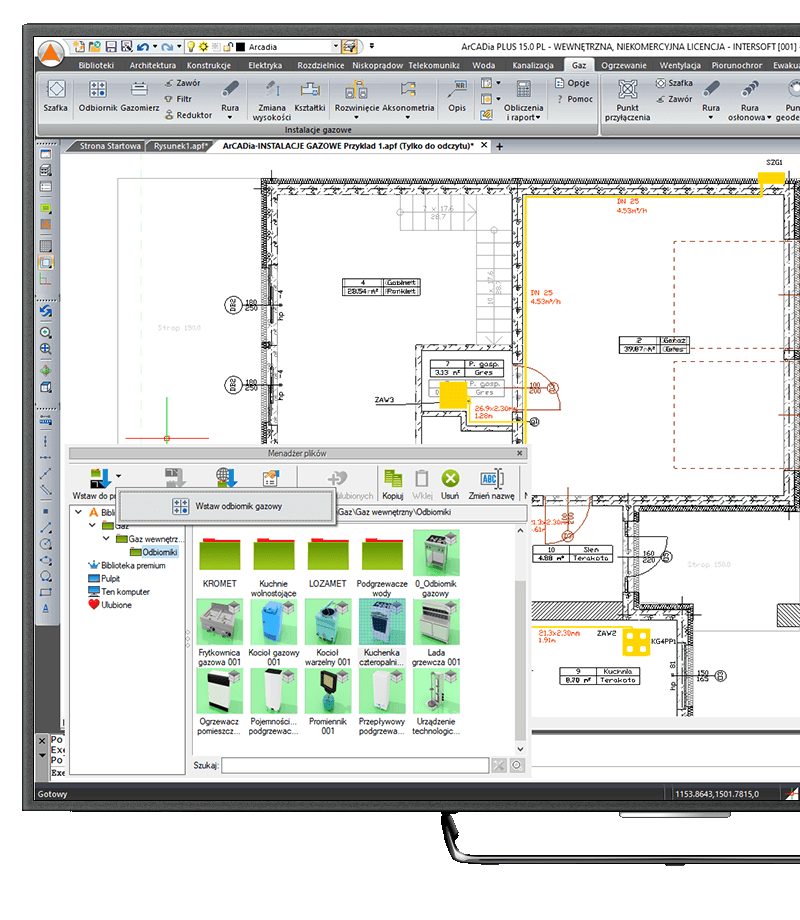The image size is (800, 920).
Task: Open the Kształtki fittings tool
Action: pos(310,96)
